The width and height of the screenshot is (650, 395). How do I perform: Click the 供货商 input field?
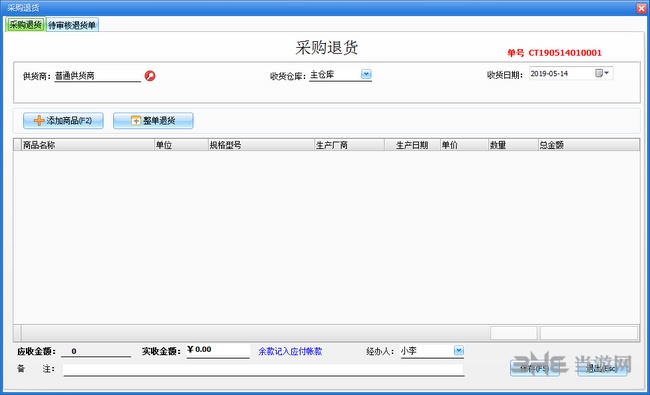click(x=97, y=76)
